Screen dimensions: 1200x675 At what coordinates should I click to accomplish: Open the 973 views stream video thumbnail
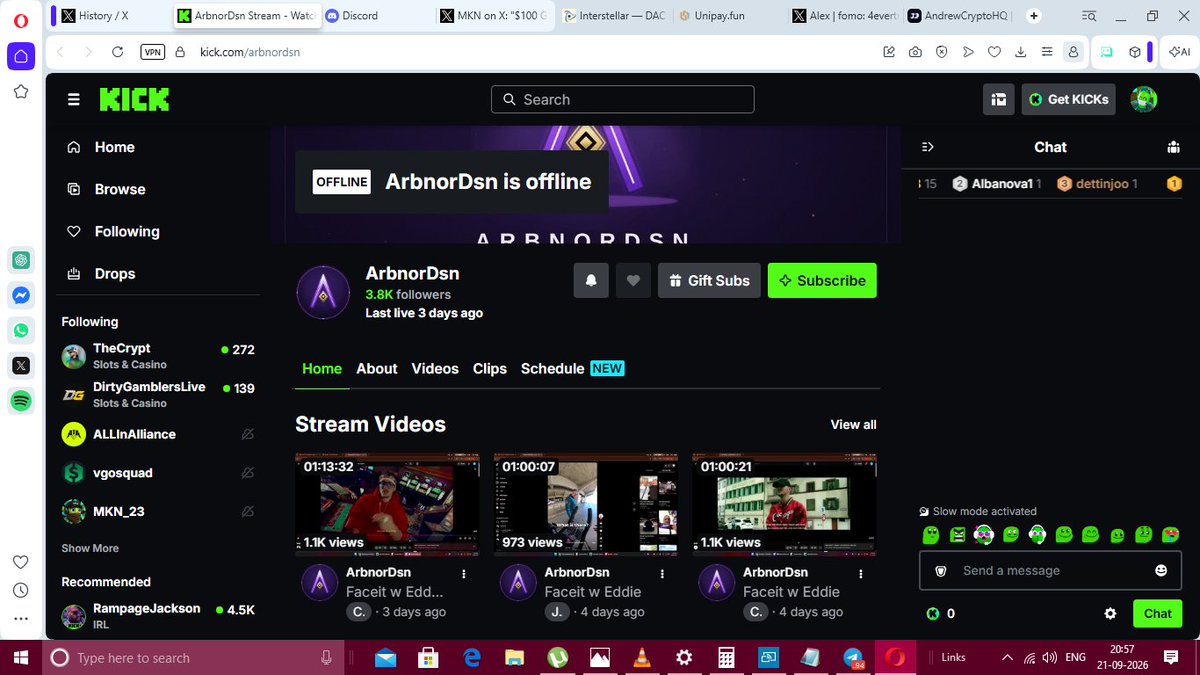coord(586,503)
